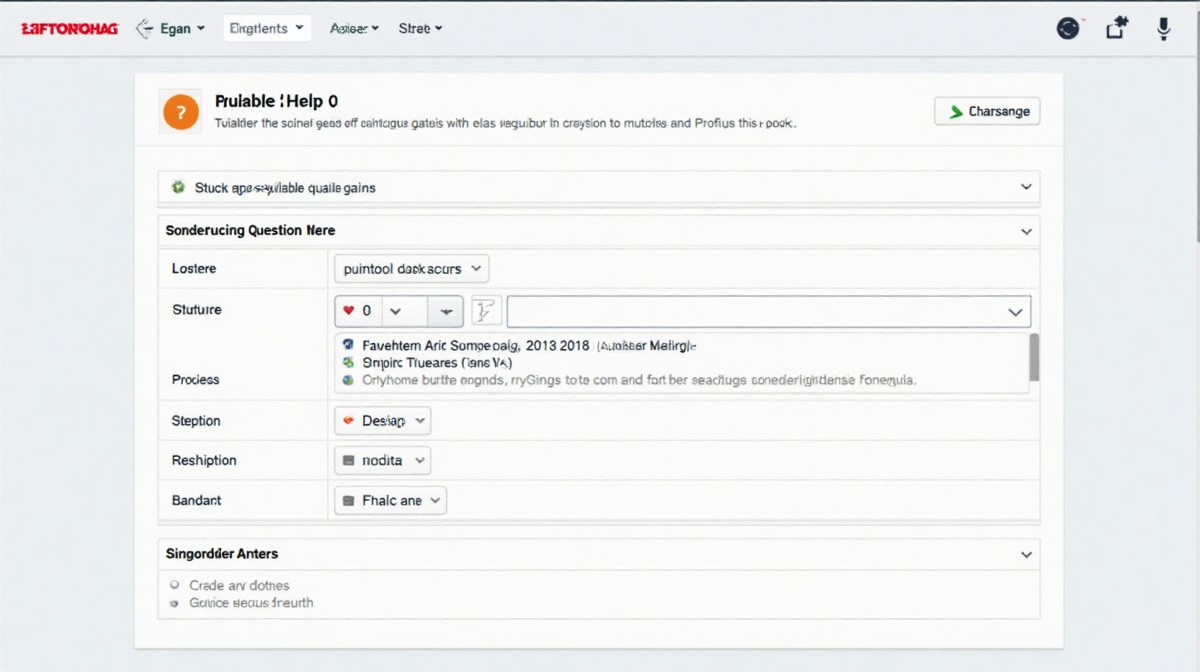Click the list box vertical scrollbar
Image resolution: width=1200 pixels, height=672 pixels.
[x=1034, y=357]
